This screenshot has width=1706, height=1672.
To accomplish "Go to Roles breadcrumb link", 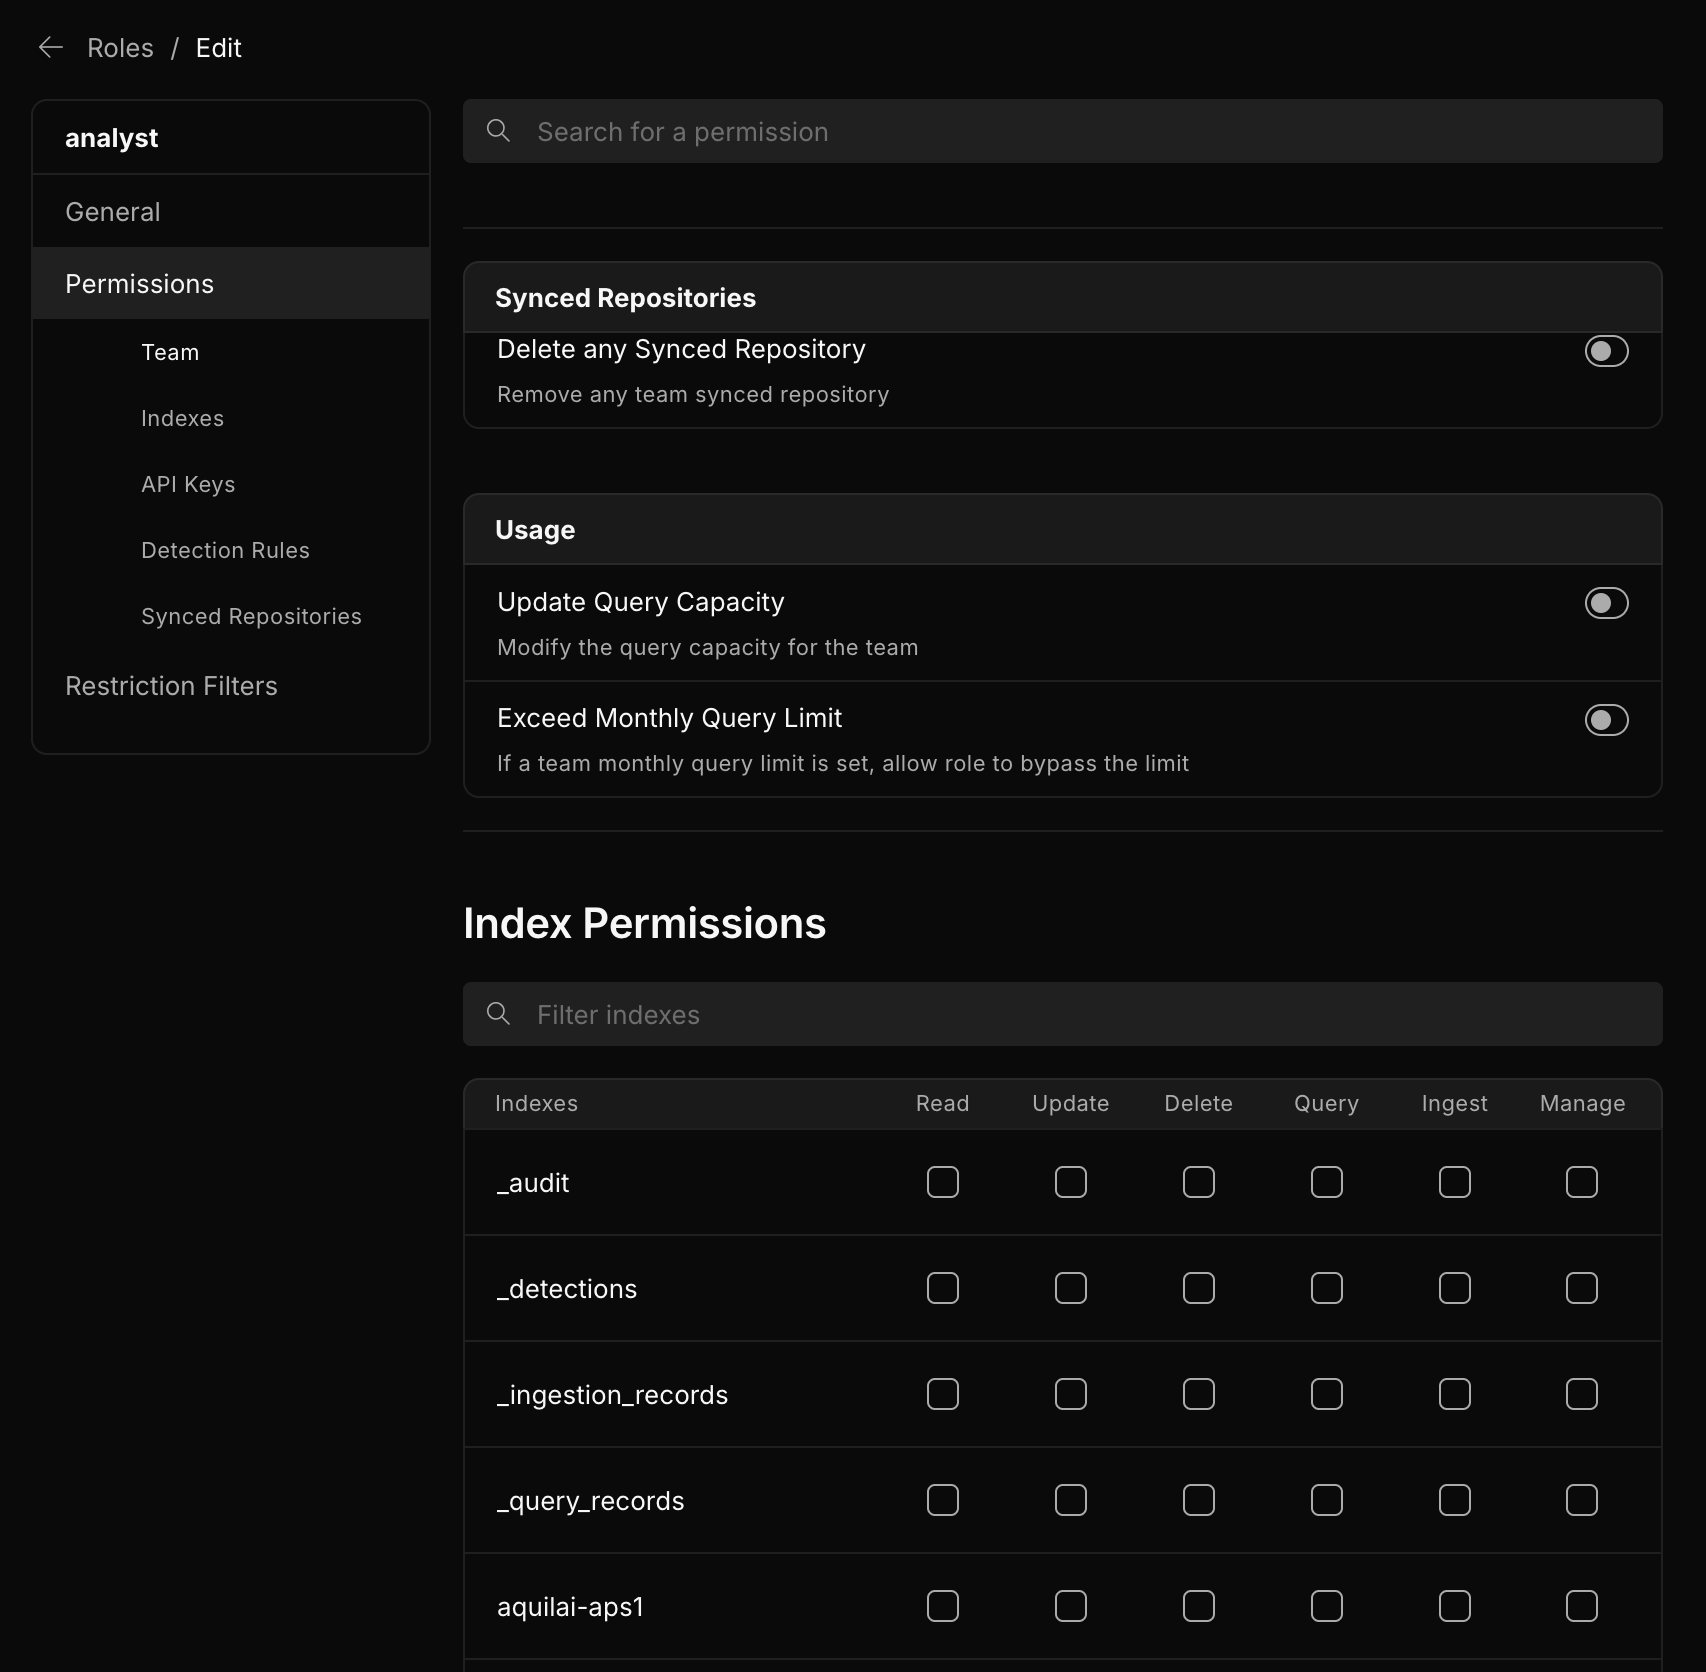I will click(120, 48).
